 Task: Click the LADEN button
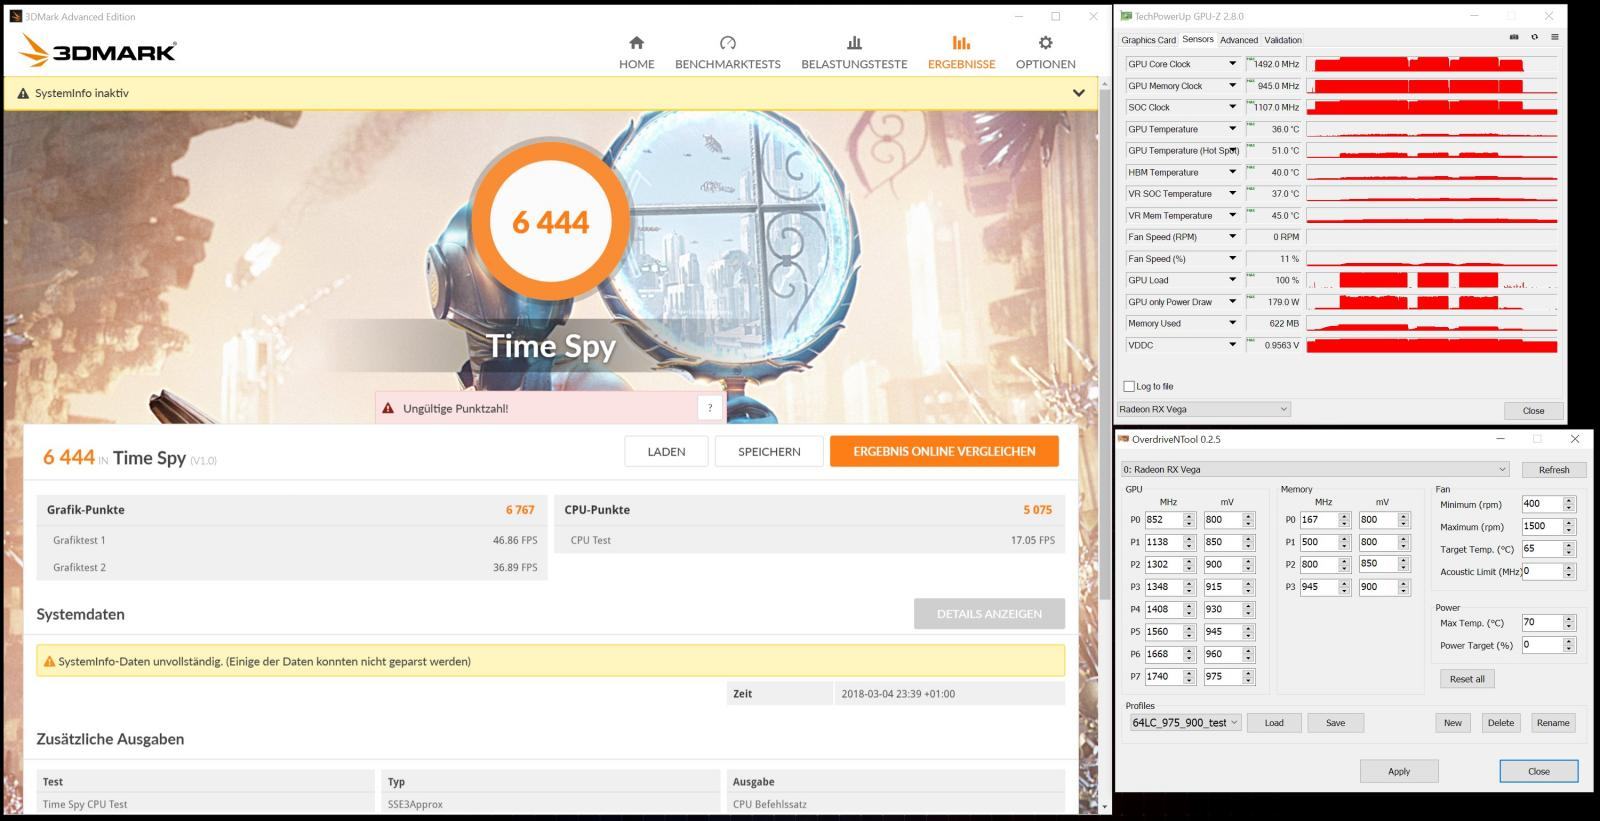click(x=666, y=451)
